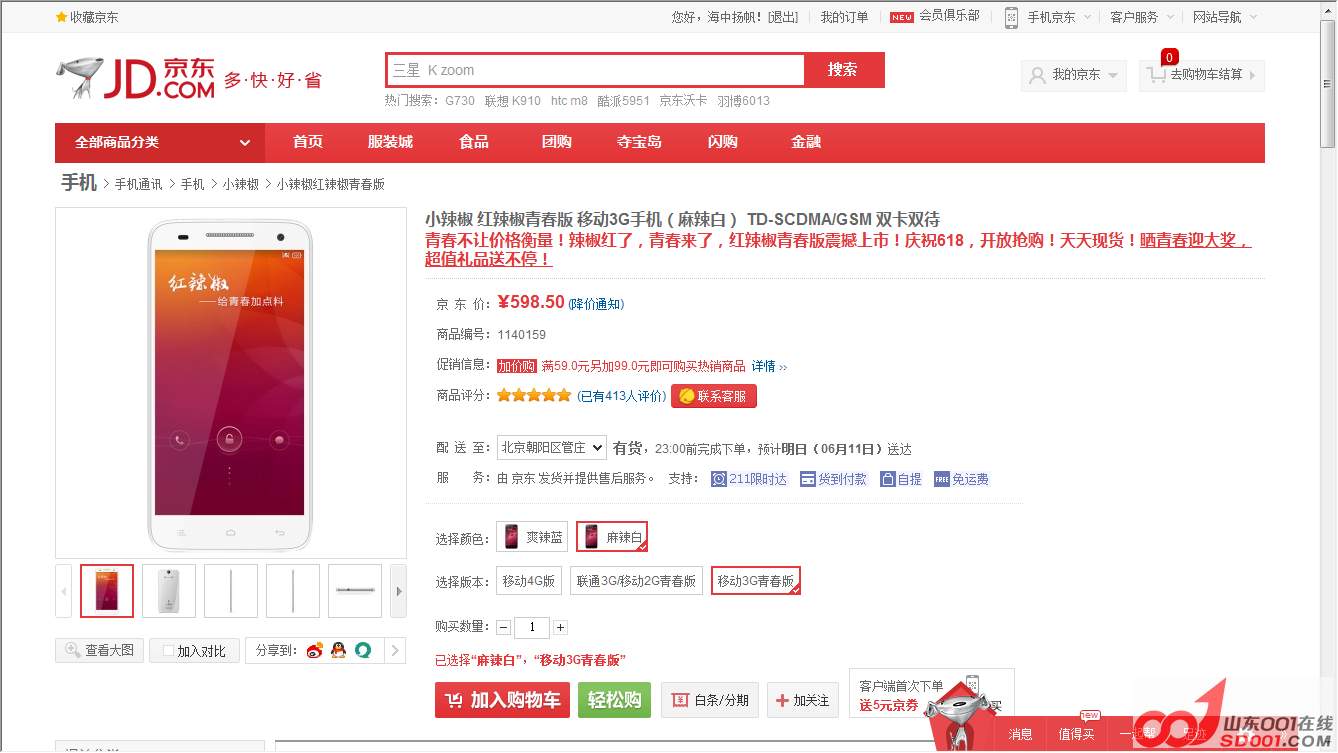This screenshot has width=1338, height=753.
Task: Choose the 移动4G版 version option
Action: pos(528,581)
